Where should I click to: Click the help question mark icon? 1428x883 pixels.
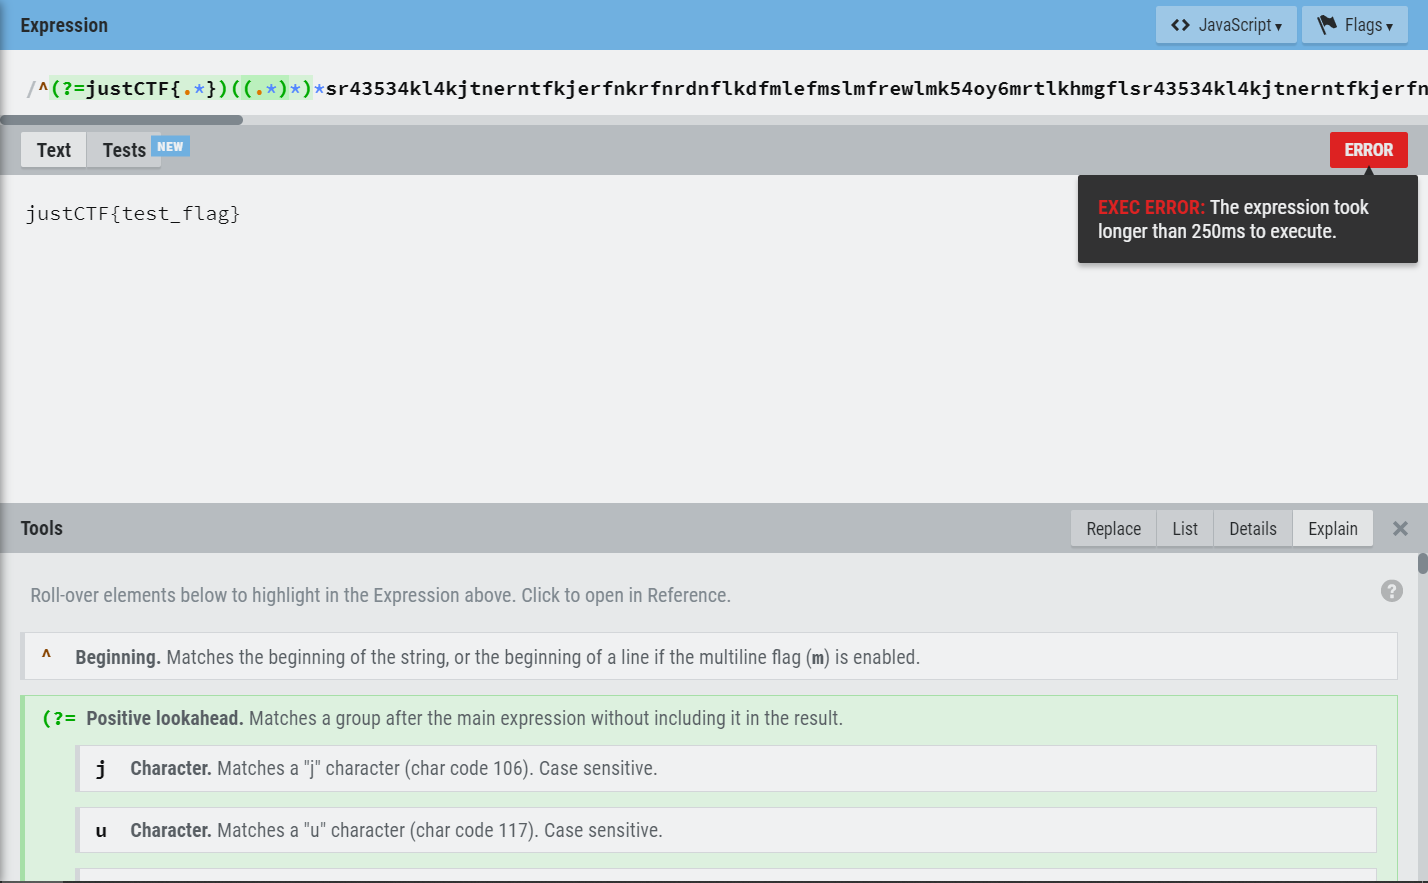click(x=1391, y=591)
